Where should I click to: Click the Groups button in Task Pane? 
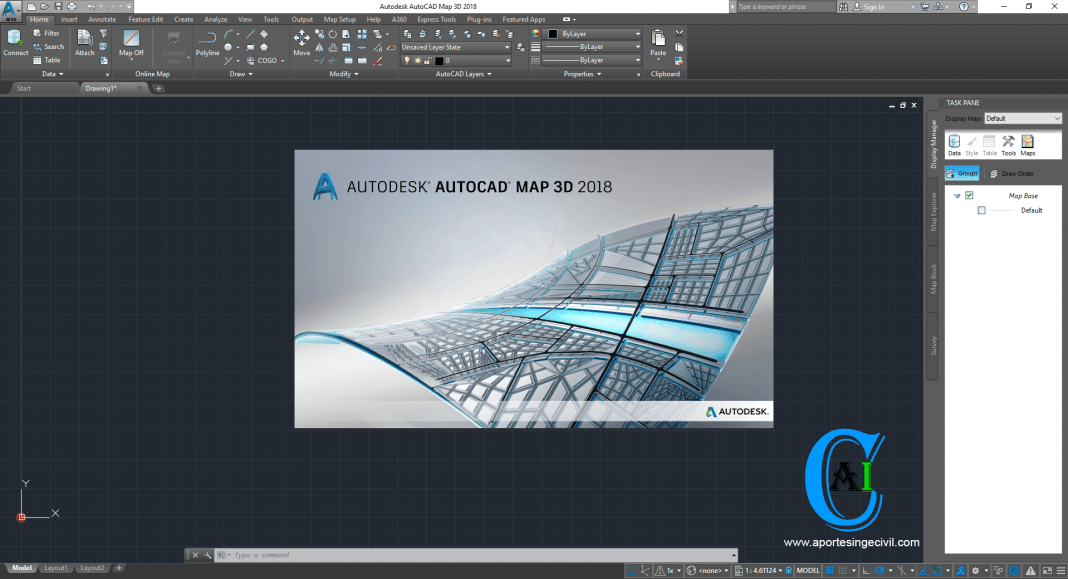click(962, 174)
